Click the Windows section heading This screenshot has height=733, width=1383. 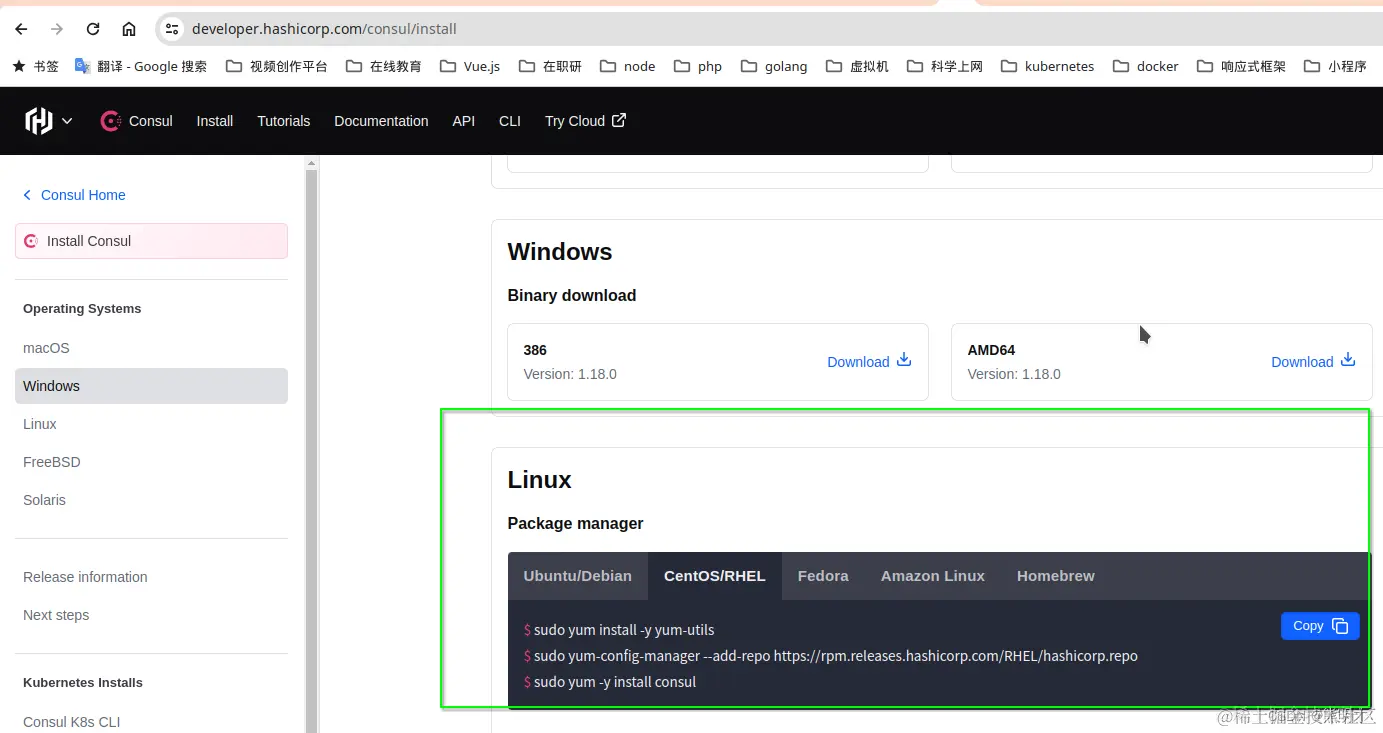[x=560, y=252]
